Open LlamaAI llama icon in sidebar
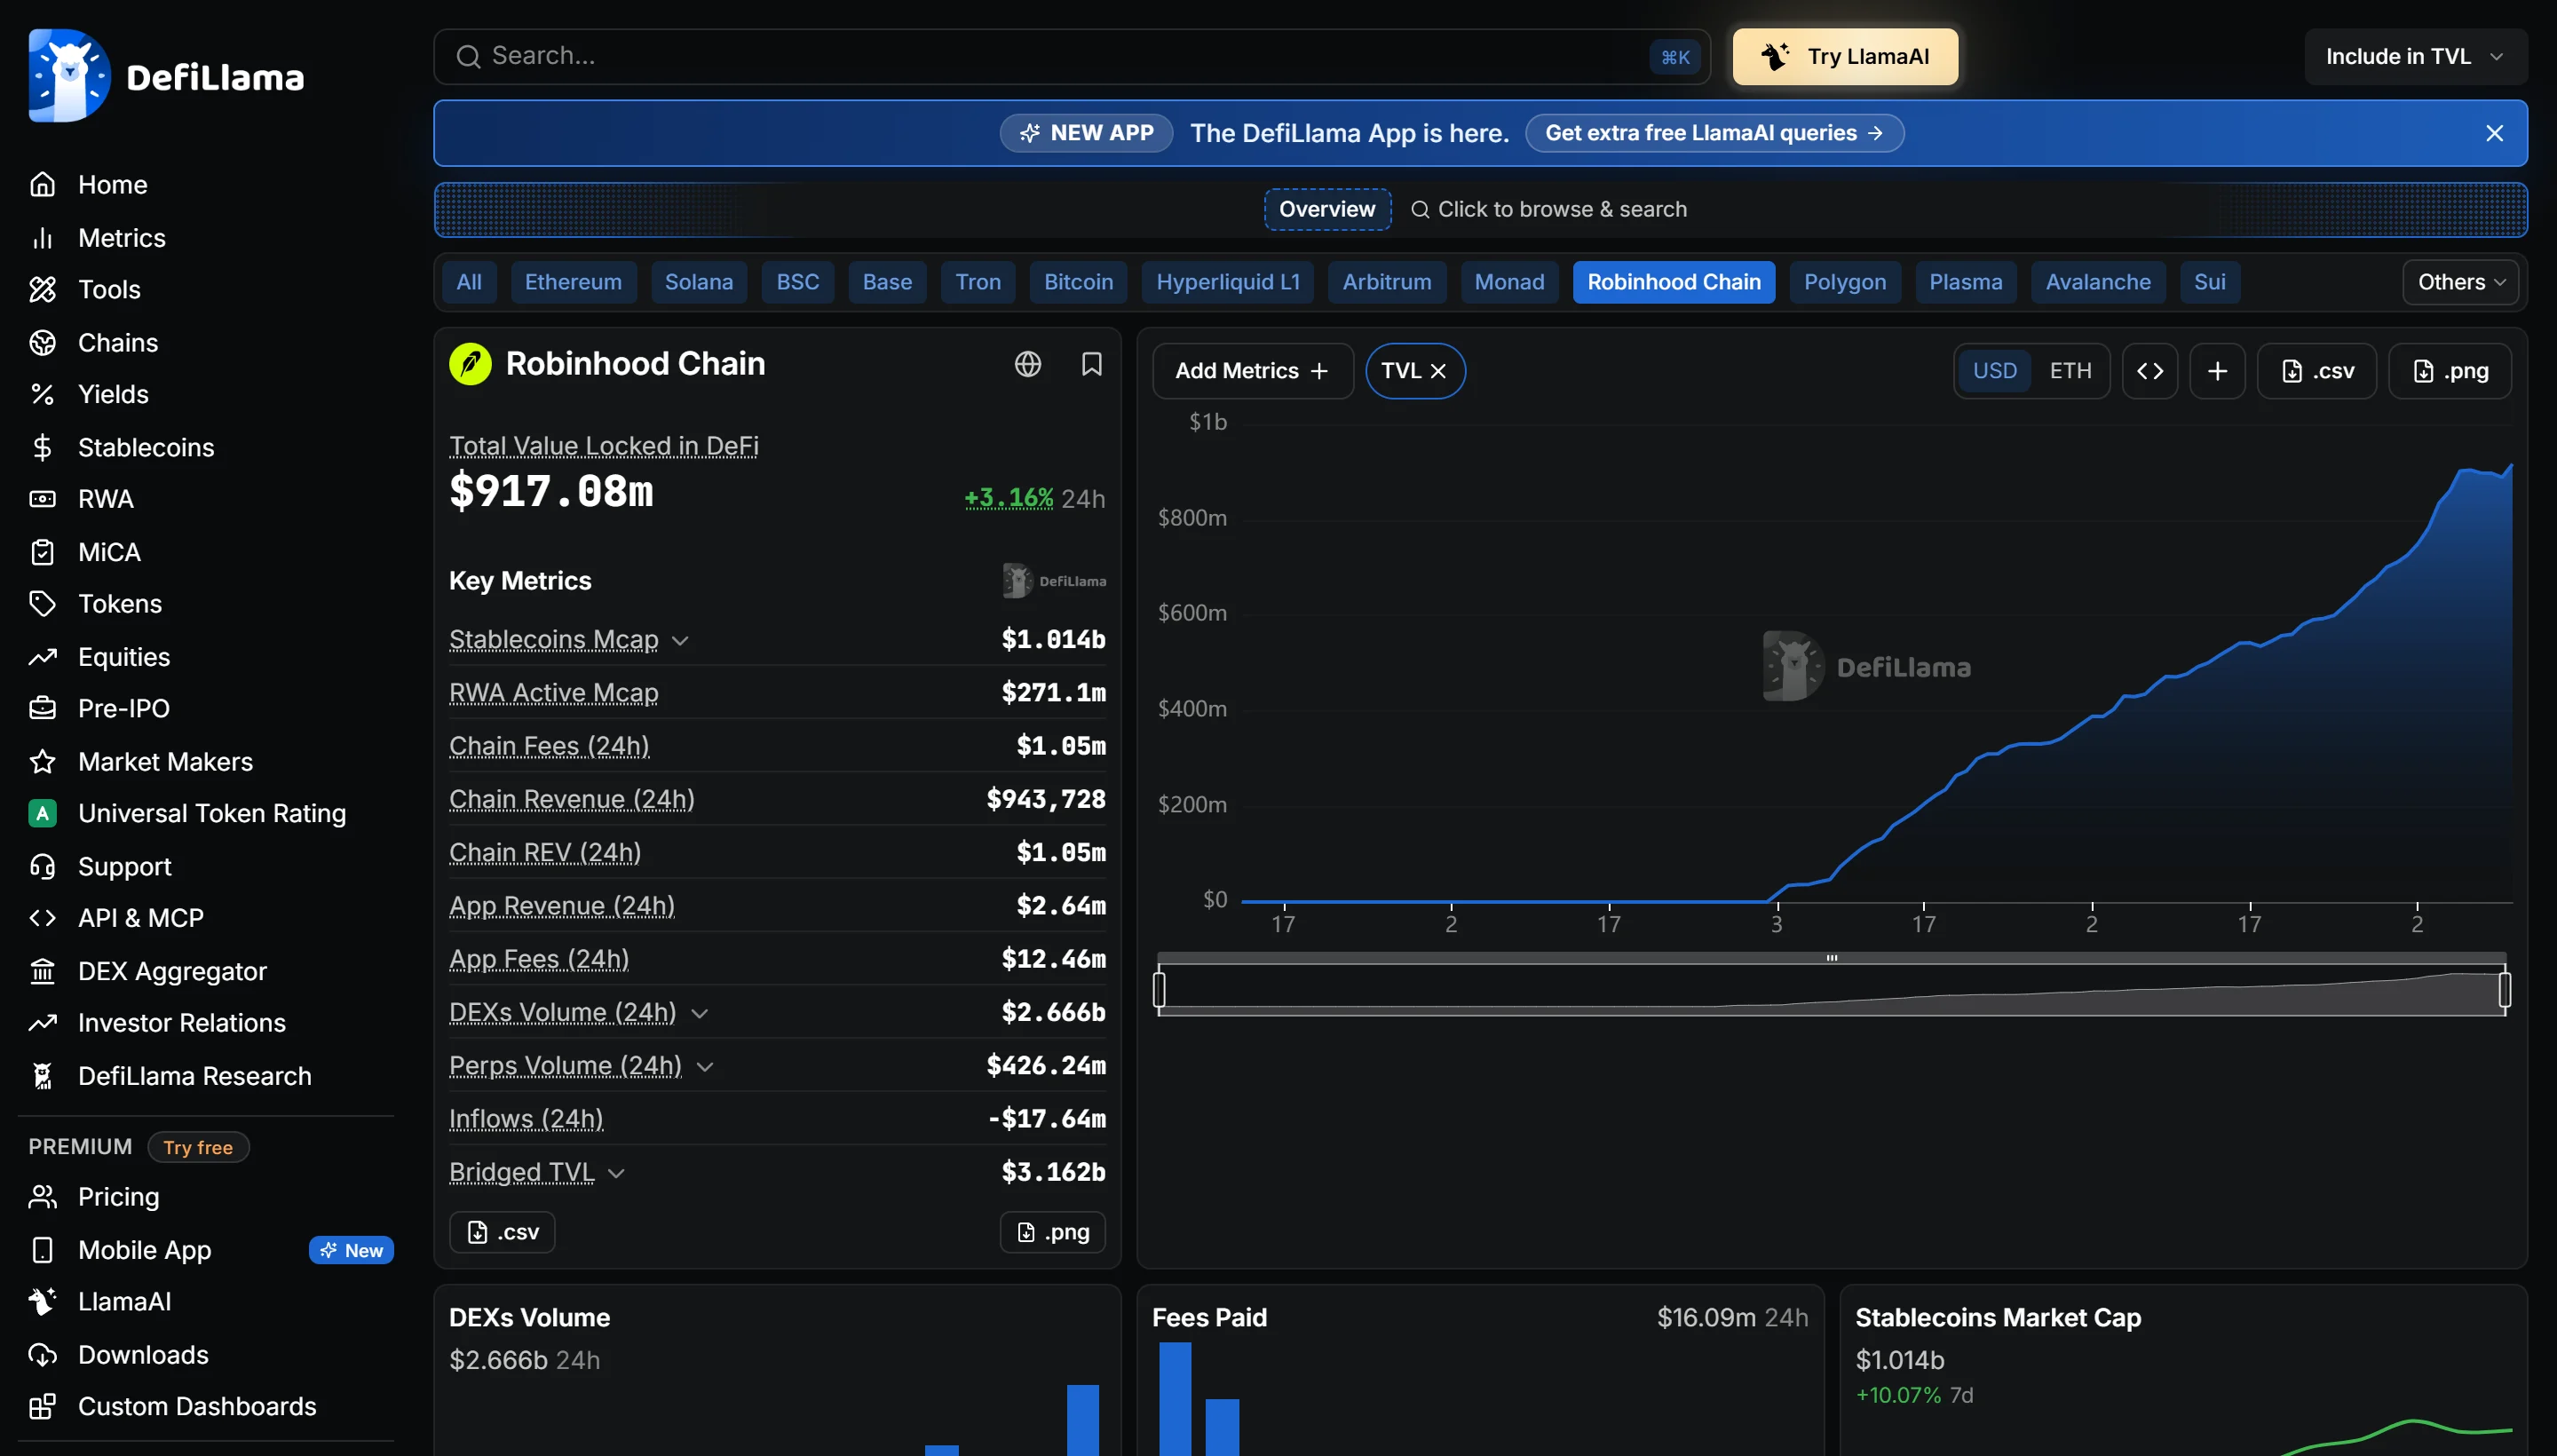The height and width of the screenshot is (1456, 2557). coord(42,1302)
